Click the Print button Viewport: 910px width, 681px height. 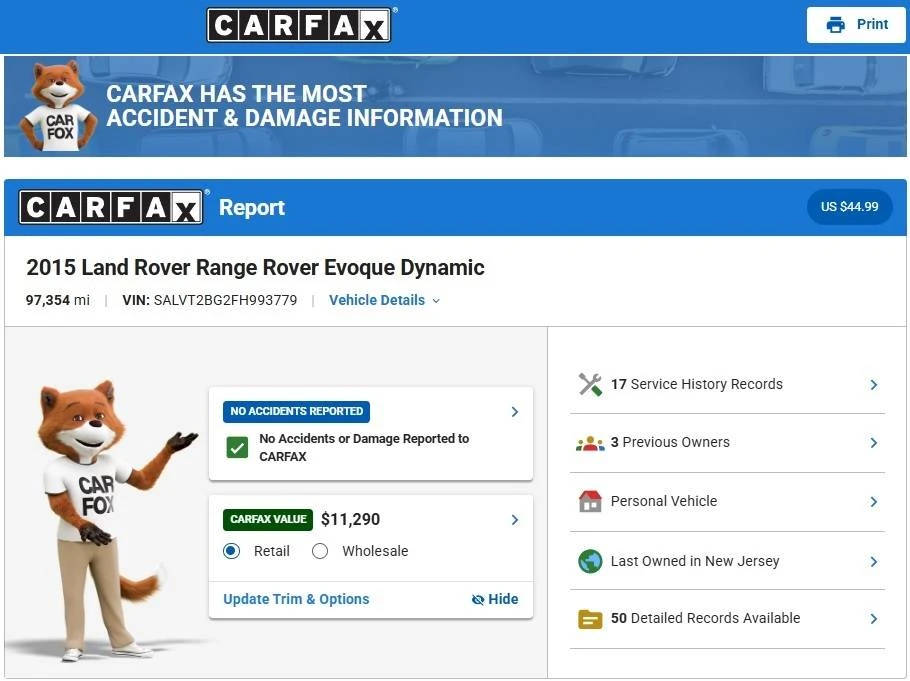coord(855,25)
